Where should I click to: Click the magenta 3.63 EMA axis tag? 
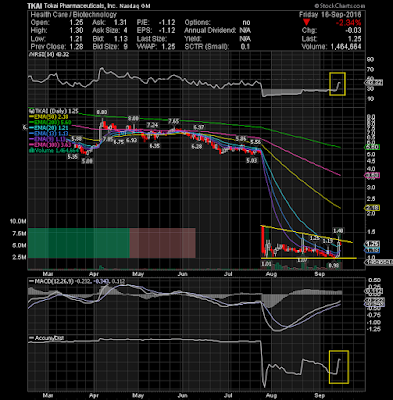coord(373,175)
